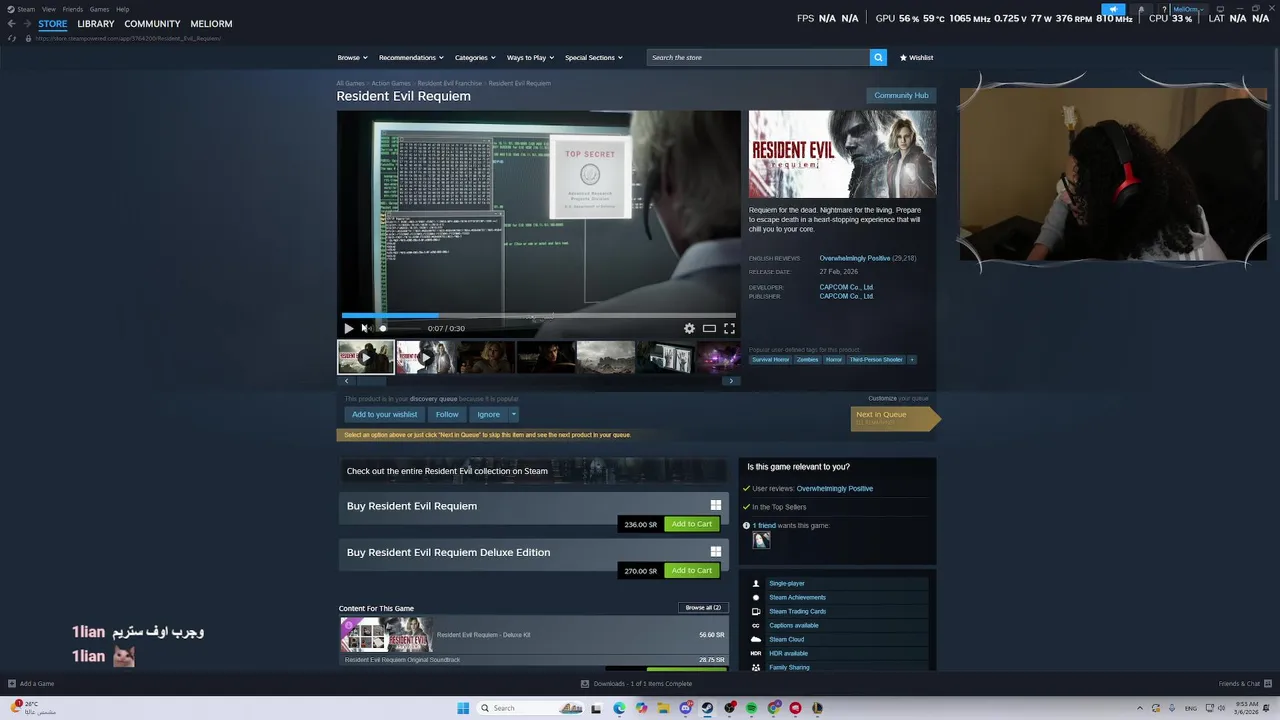The width and height of the screenshot is (1280, 720).
Task: Open the Friends menu
Action: [x=73, y=9]
